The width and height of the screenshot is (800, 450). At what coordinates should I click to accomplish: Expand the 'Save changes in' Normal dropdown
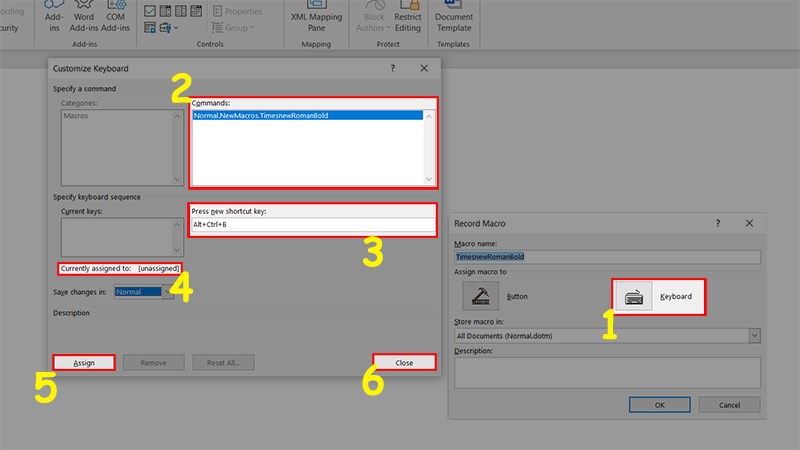pyautogui.click(x=166, y=292)
